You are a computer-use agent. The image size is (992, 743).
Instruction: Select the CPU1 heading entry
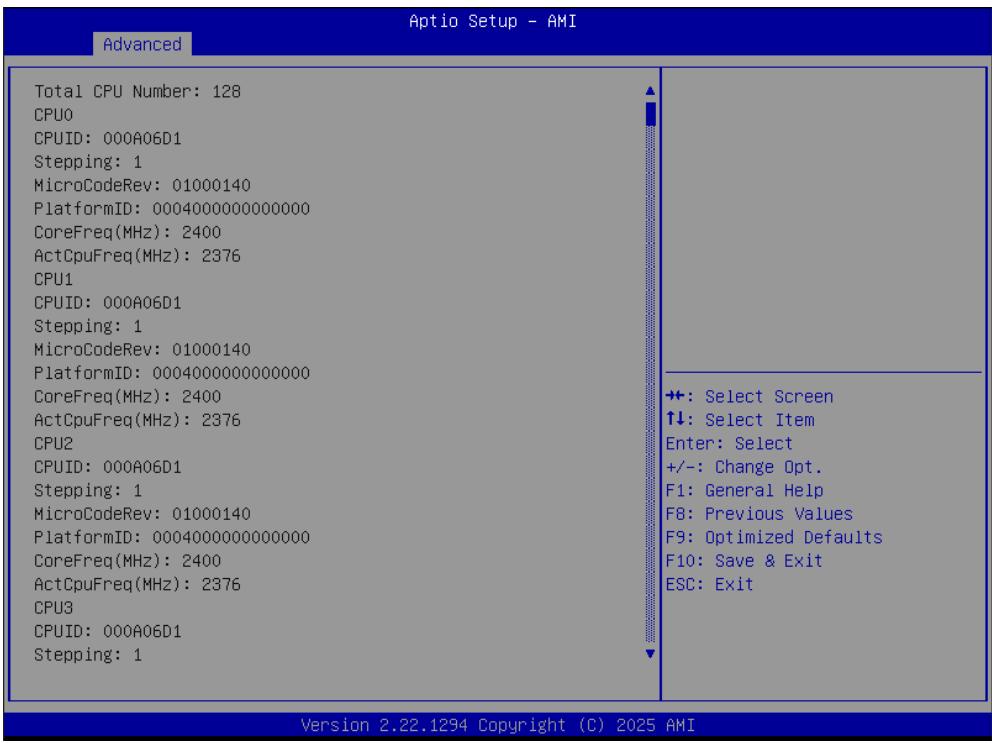53,279
